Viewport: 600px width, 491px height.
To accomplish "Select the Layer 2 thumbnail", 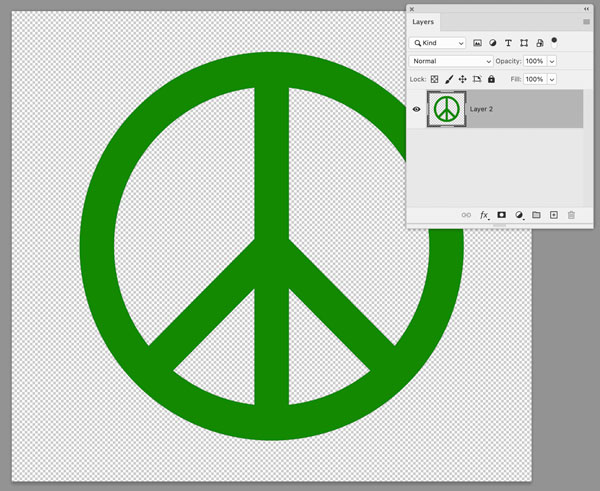I will [x=447, y=109].
